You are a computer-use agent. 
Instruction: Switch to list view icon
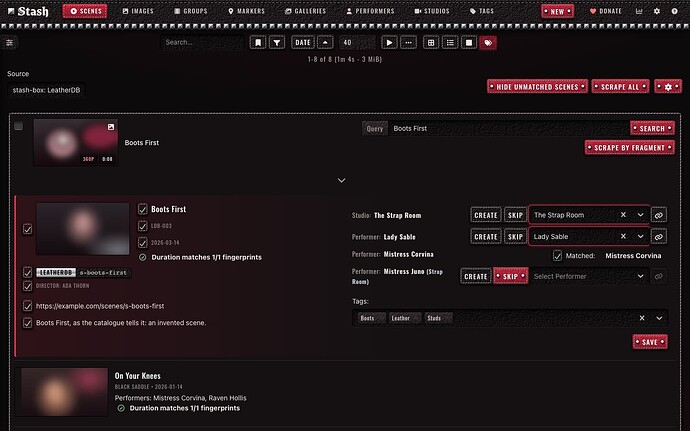click(x=450, y=43)
